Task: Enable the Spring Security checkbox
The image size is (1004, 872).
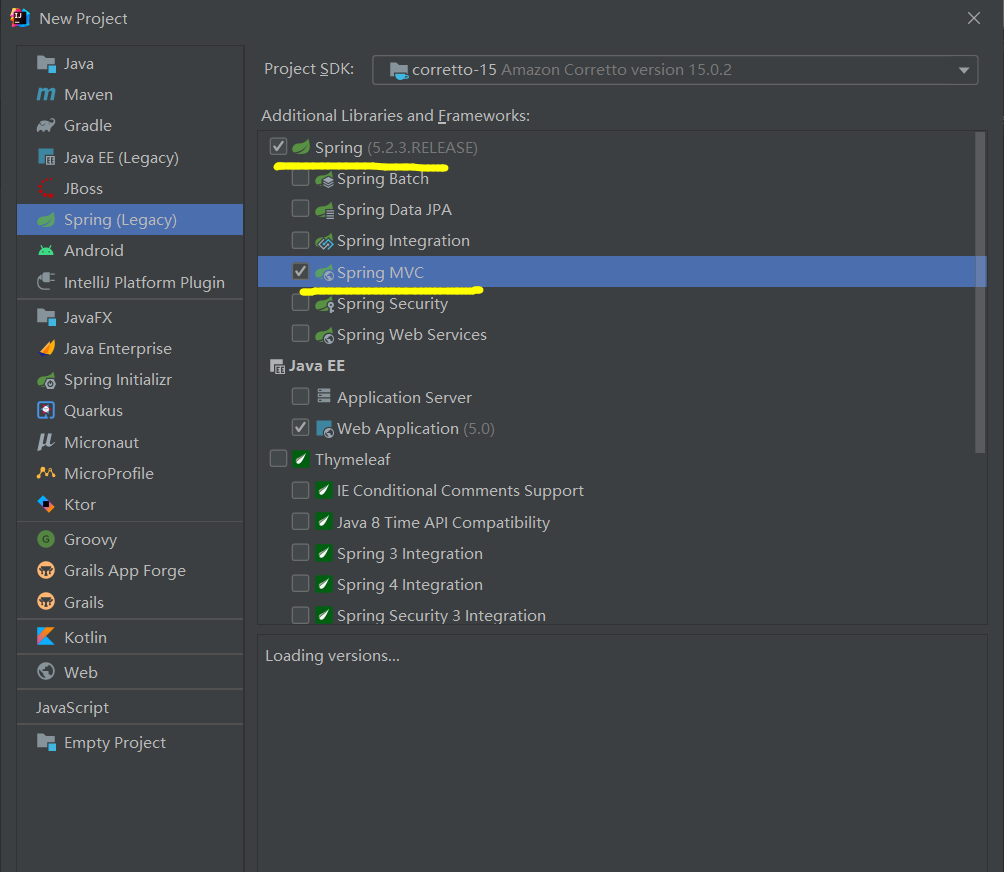Action: (x=300, y=302)
